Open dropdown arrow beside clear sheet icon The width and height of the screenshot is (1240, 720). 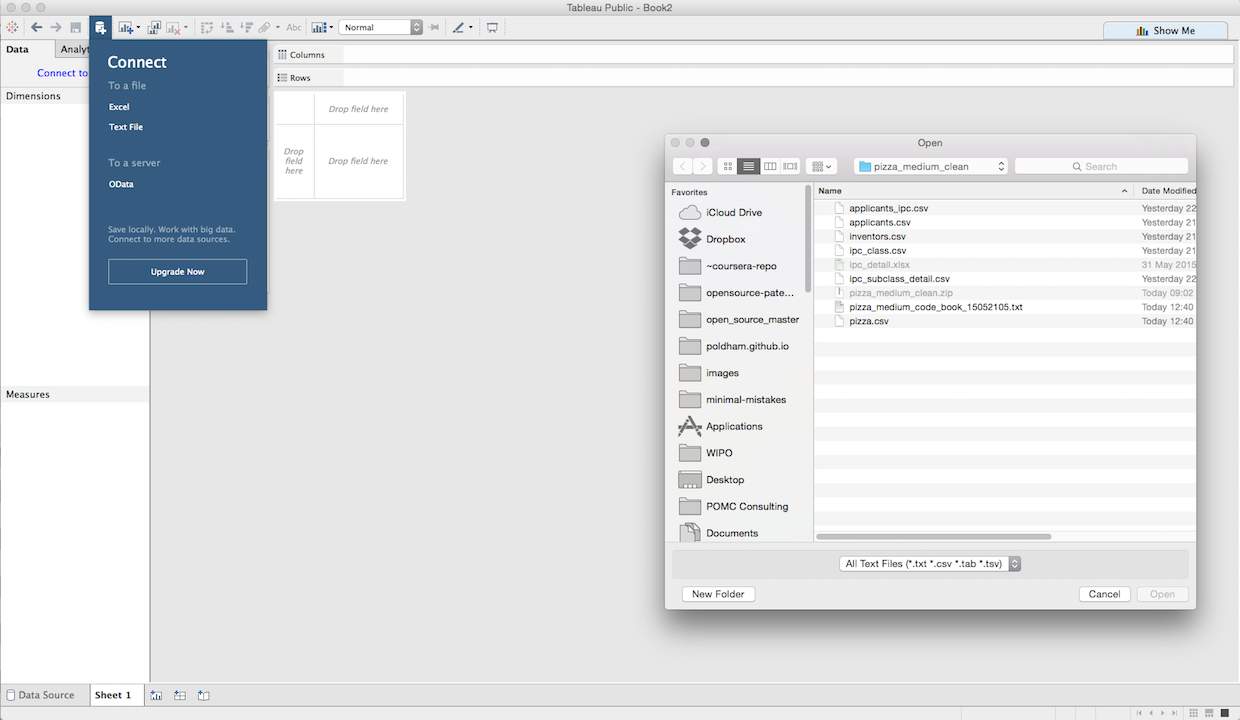click(x=185, y=28)
